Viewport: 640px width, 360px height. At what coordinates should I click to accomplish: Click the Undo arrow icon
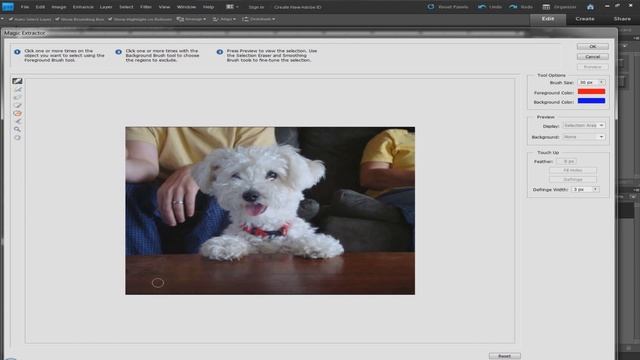(x=482, y=7)
